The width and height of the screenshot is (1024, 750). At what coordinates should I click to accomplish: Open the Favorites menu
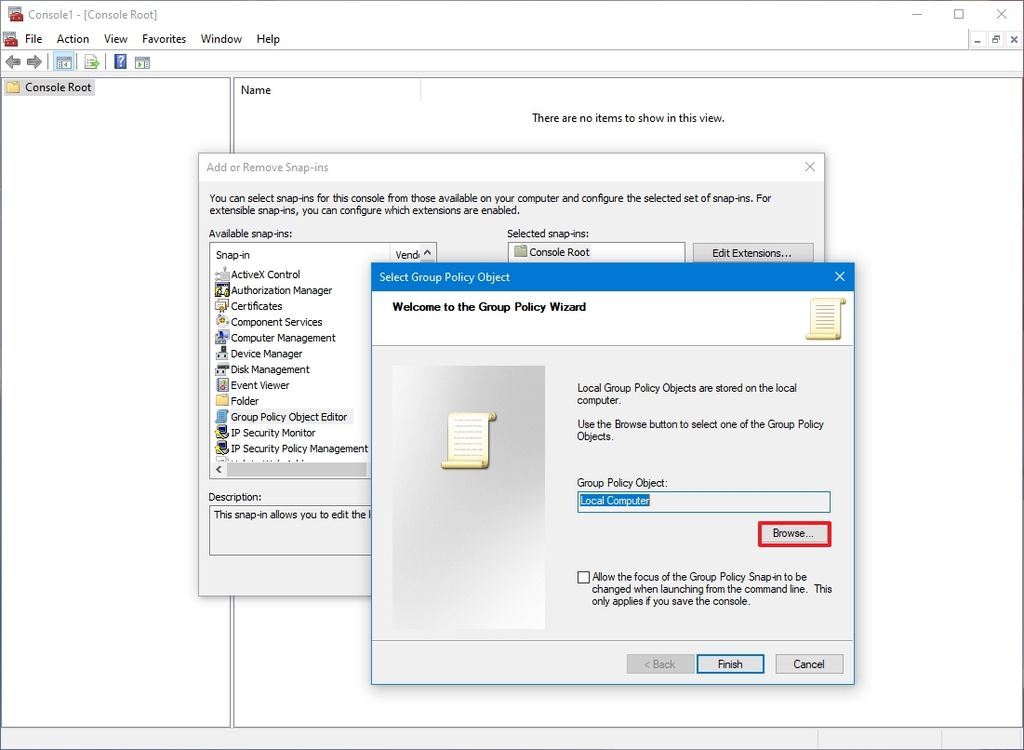point(163,39)
